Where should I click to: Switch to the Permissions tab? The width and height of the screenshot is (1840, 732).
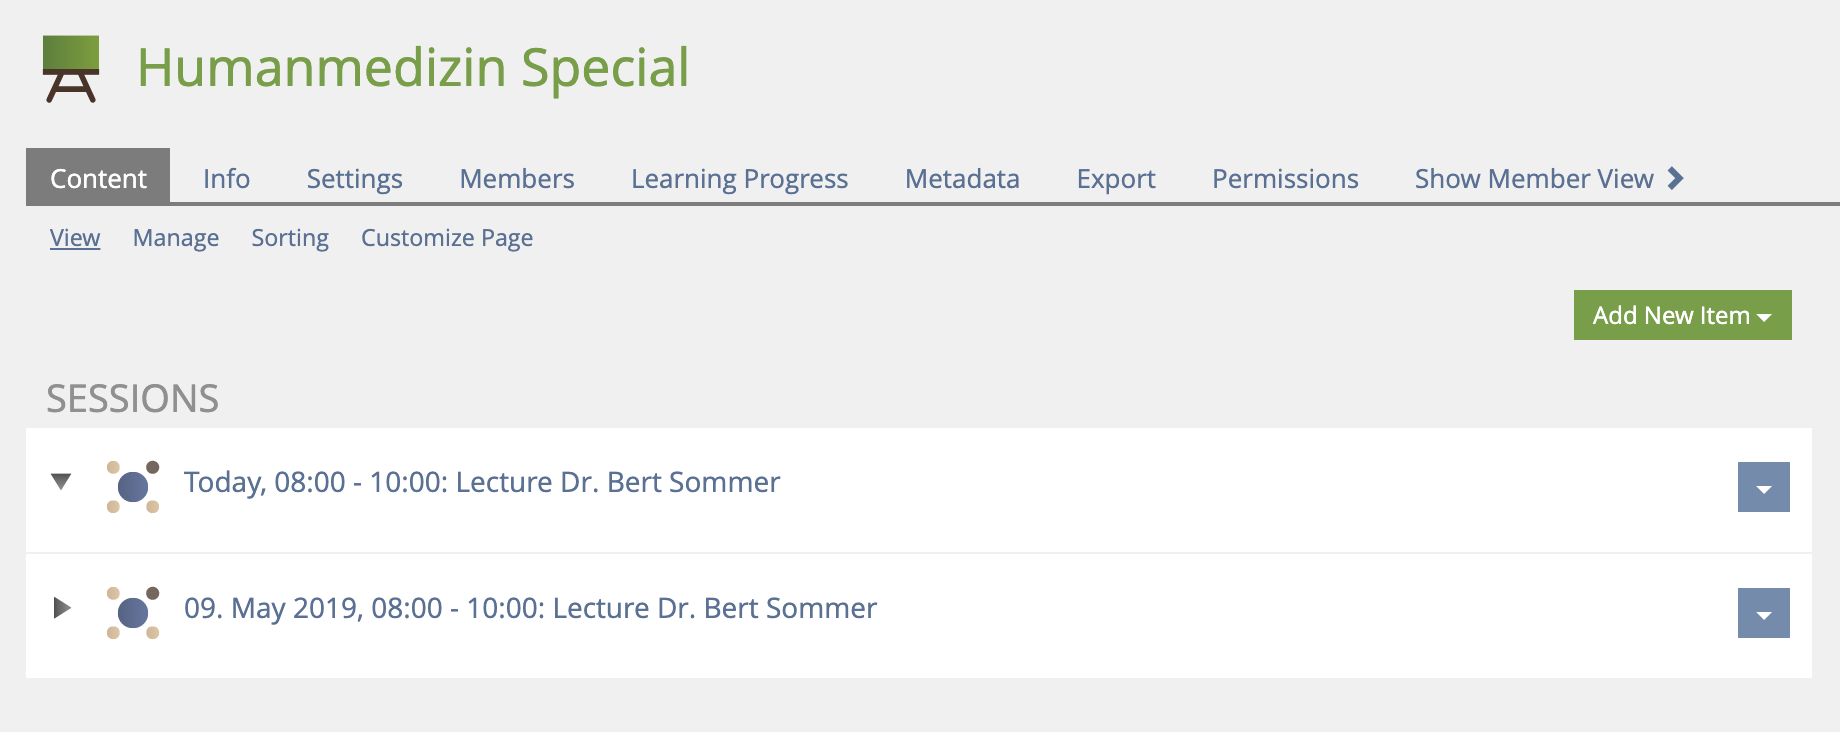point(1285,178)
